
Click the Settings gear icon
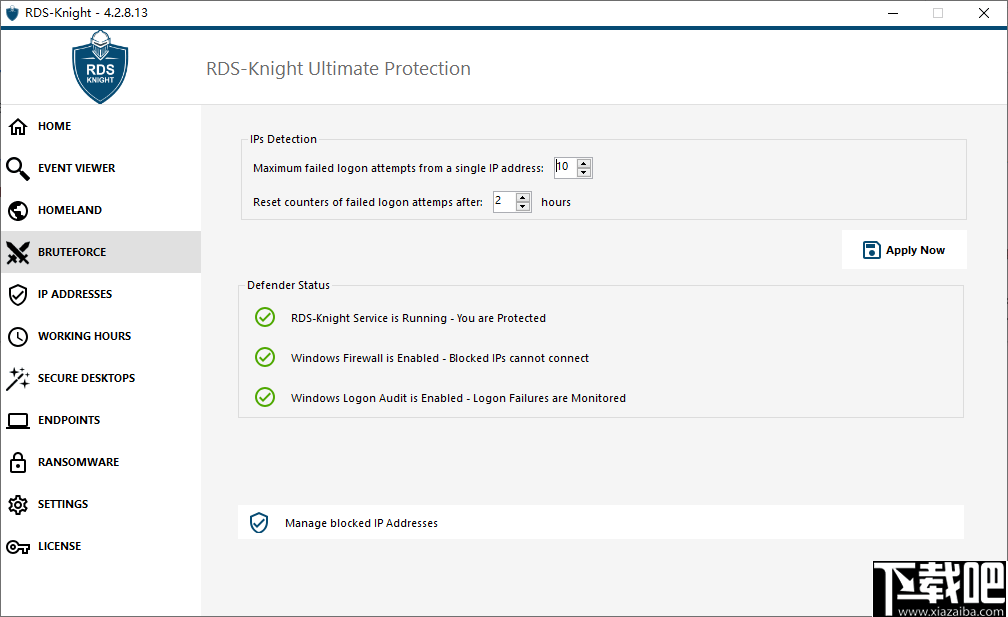[17, 505]
